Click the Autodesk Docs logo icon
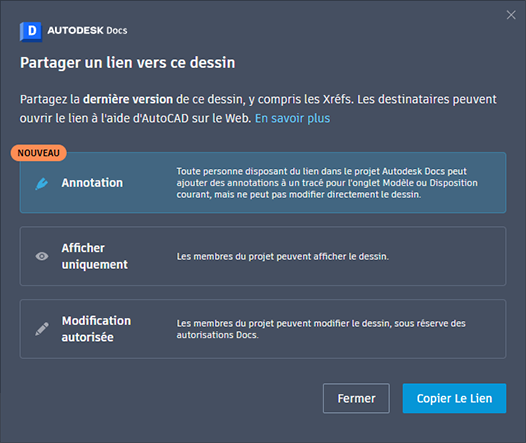 point(31,32)
